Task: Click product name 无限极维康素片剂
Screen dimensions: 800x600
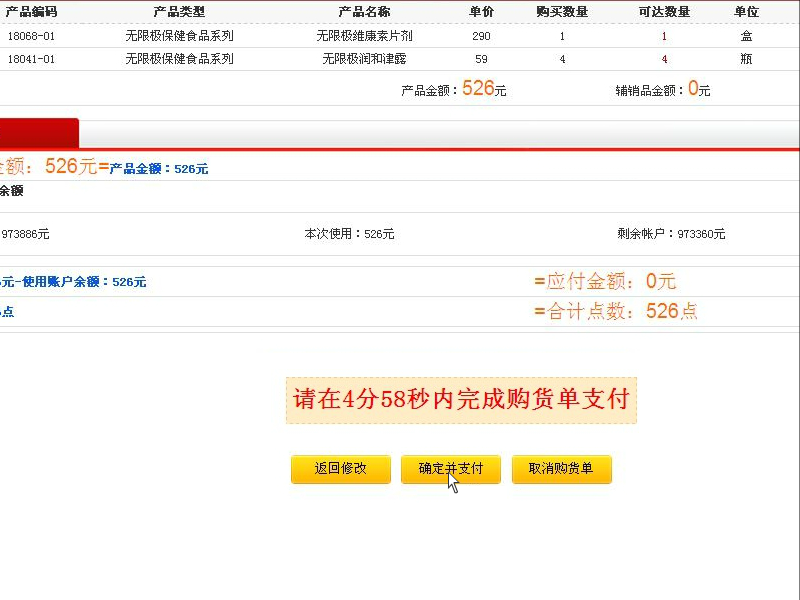Action: [364, 36]
